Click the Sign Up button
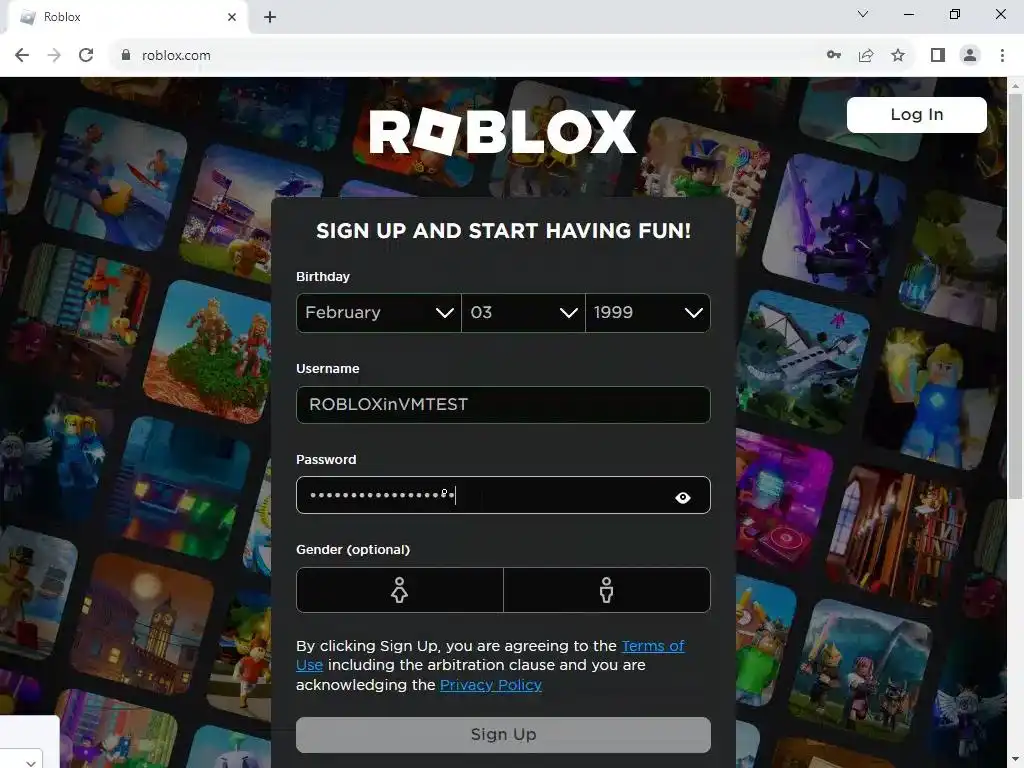The width and height of the screenshot is (1024, 768). pyautogui.click(x=503, y=735)
